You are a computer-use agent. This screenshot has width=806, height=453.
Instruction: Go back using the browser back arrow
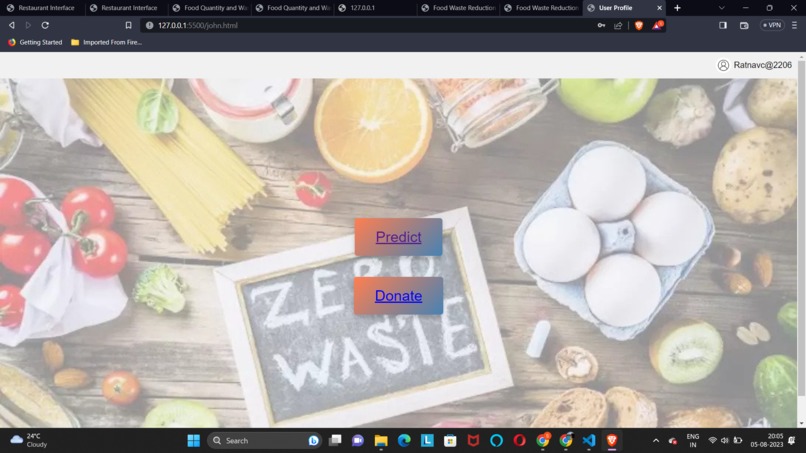[x=11, y=25]
